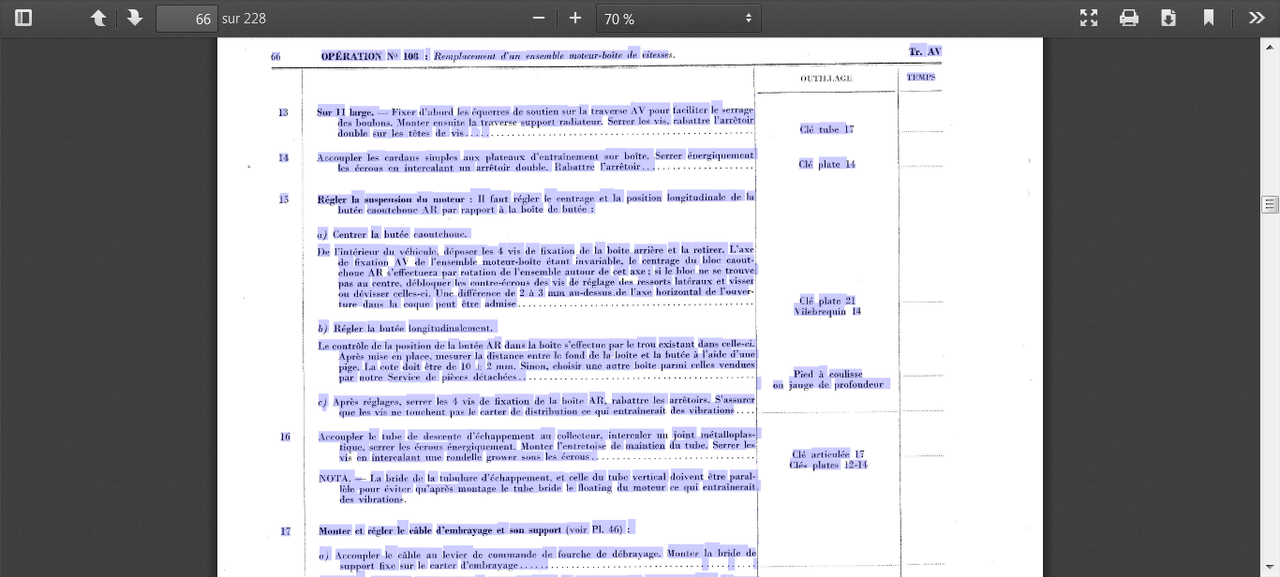The width and height of the screenshot is (1280, 577).
Task: Click step 13 'Sur 11 large.' text
Action: (x=345, y=112)
